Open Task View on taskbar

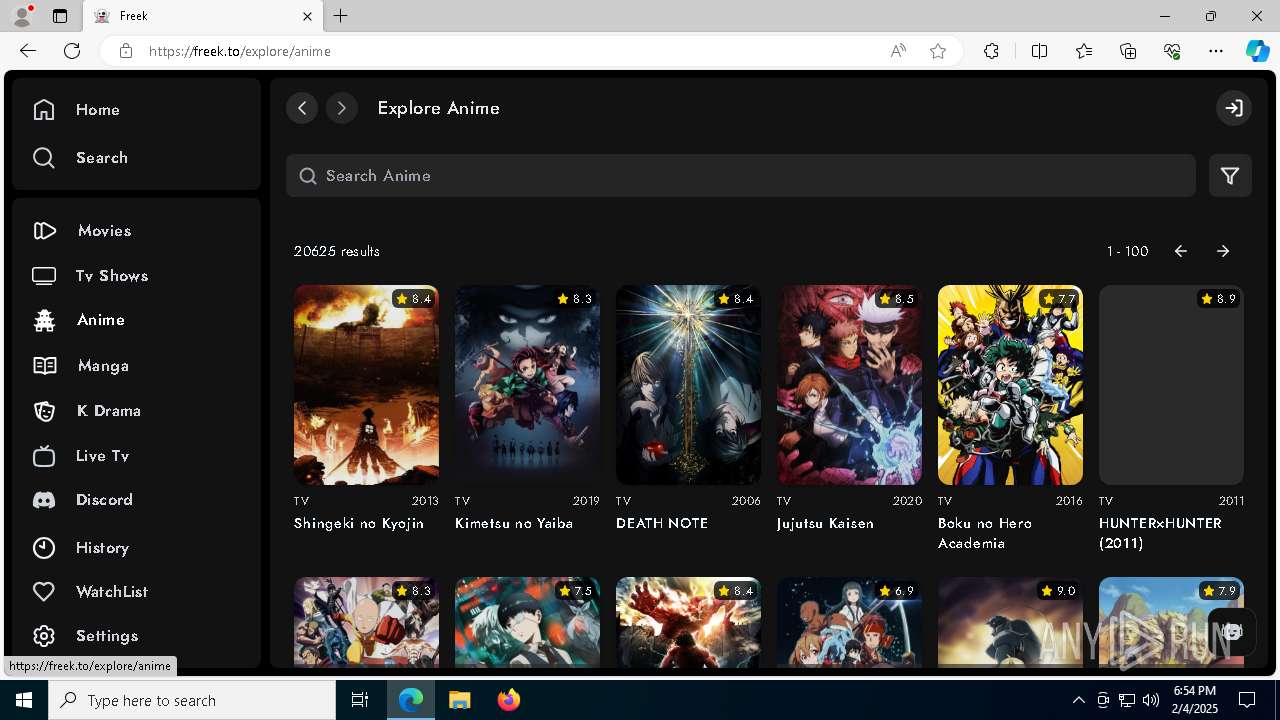360,700
